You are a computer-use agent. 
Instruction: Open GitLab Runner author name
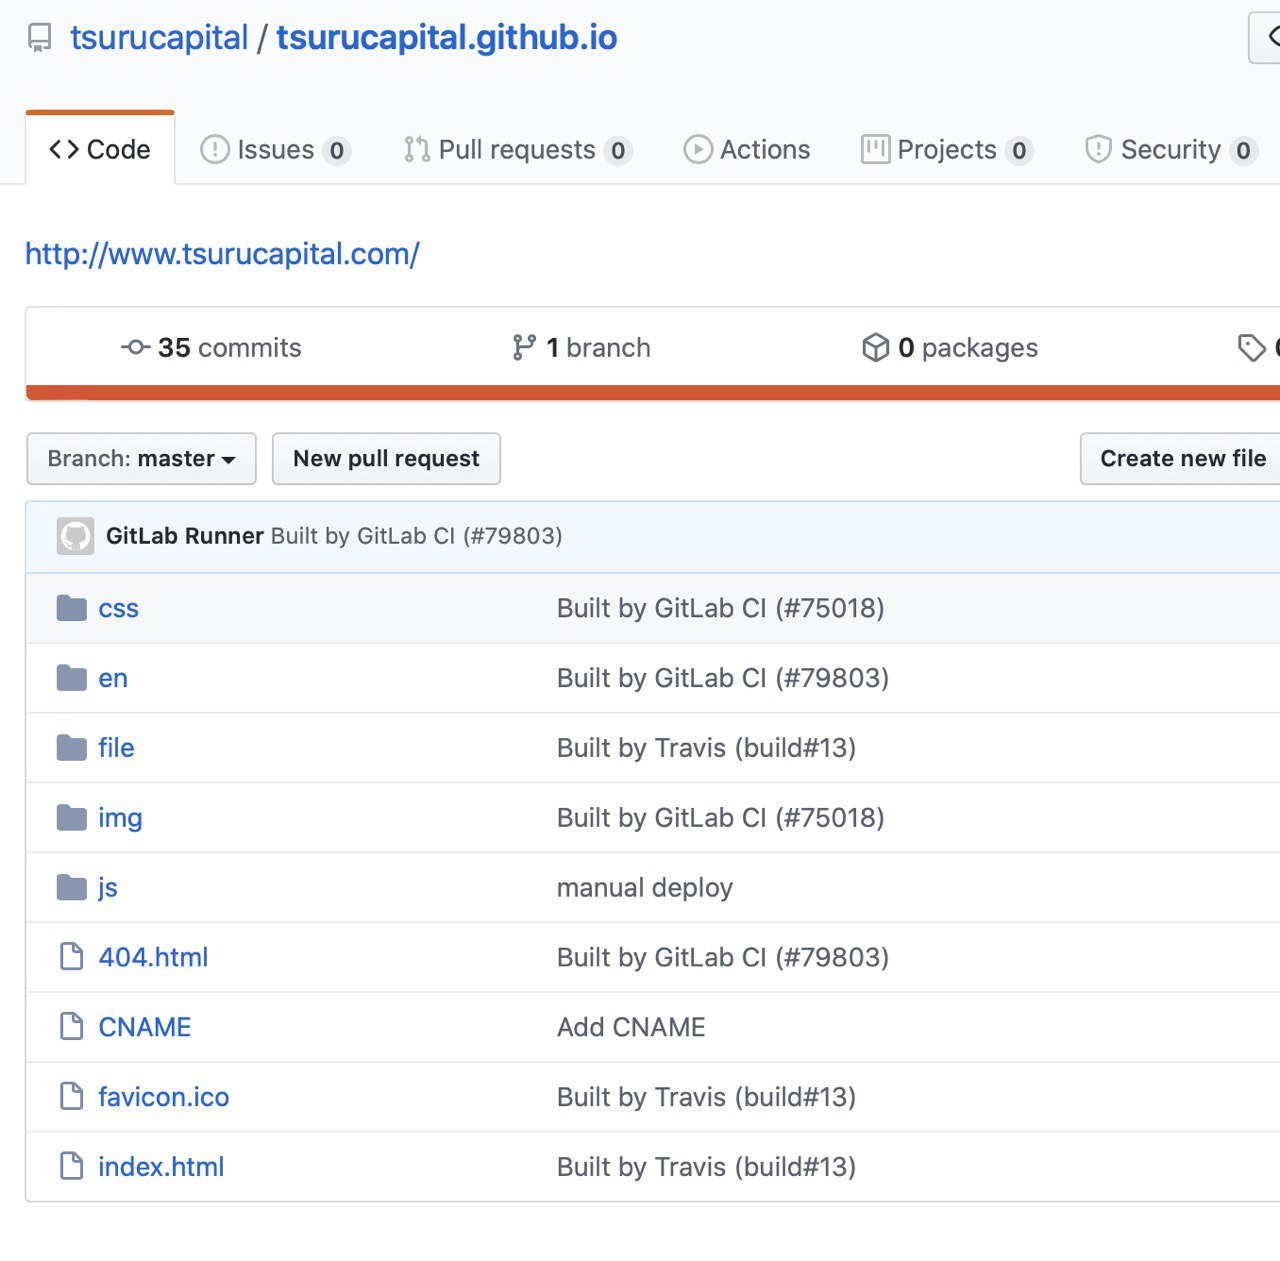185,536
